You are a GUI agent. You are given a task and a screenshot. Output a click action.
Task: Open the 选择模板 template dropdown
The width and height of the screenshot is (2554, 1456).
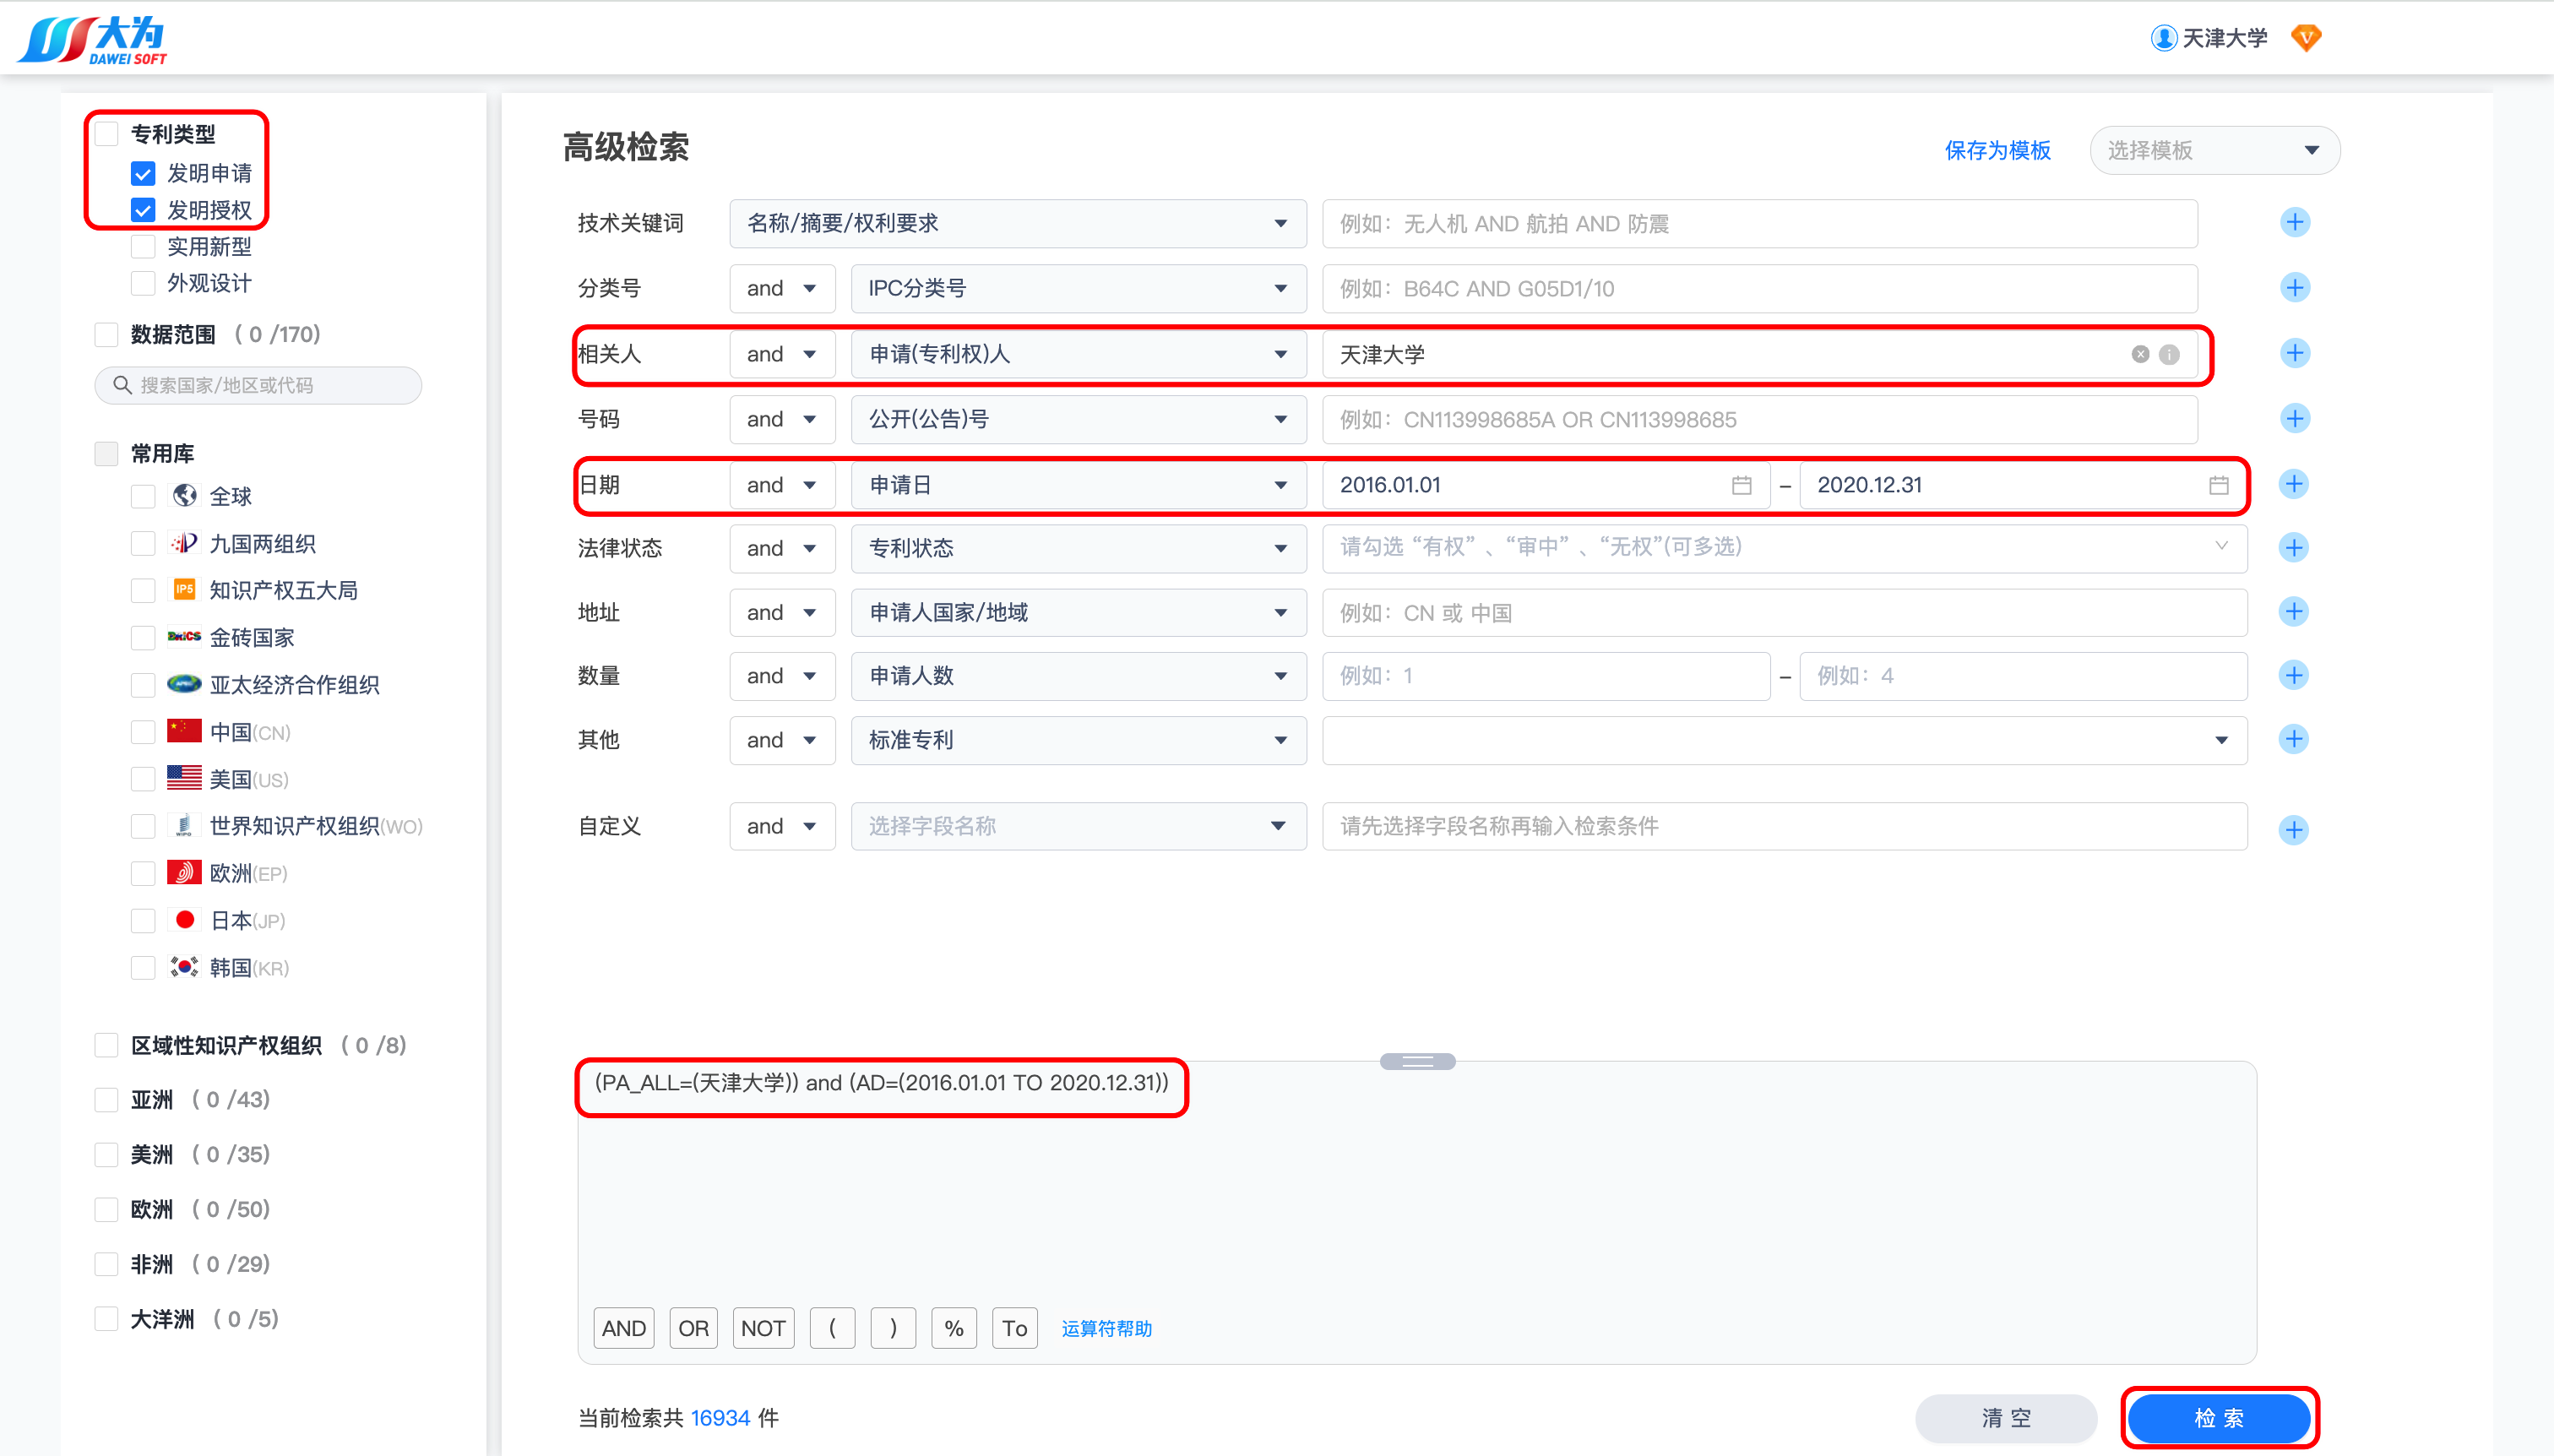pos(2214,150)
